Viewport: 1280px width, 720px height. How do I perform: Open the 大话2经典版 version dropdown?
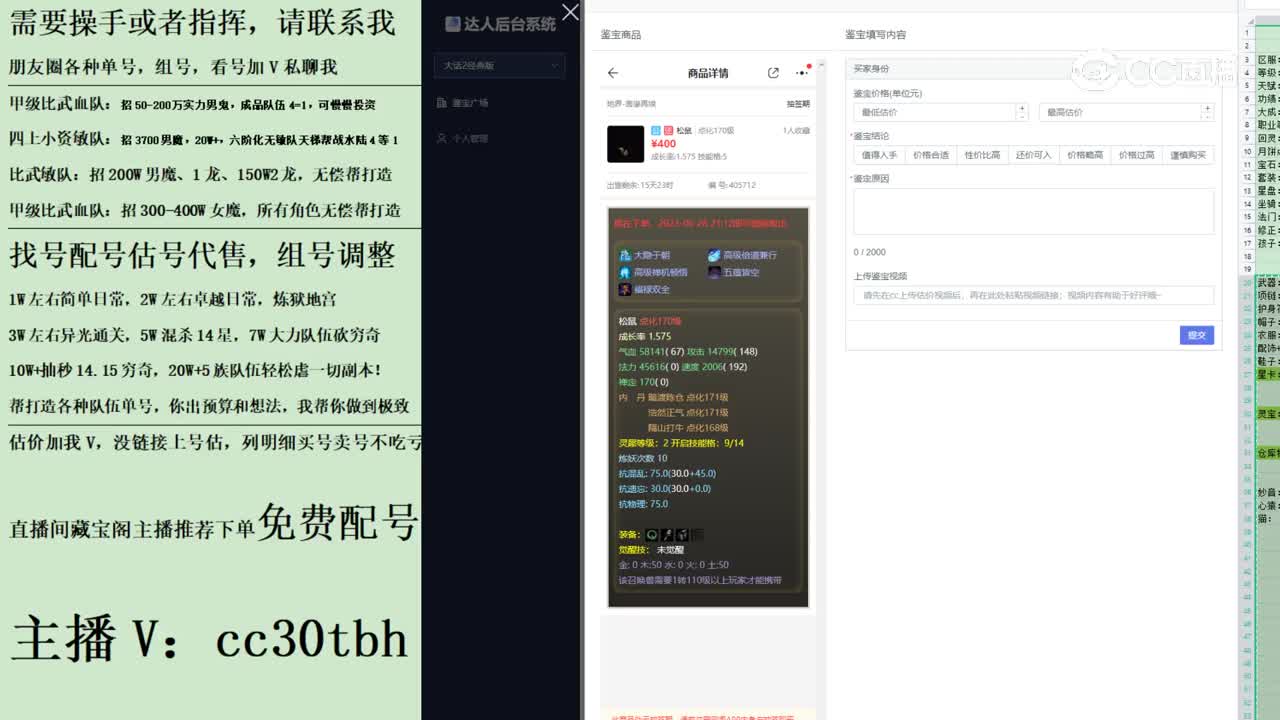click(499, 65)
